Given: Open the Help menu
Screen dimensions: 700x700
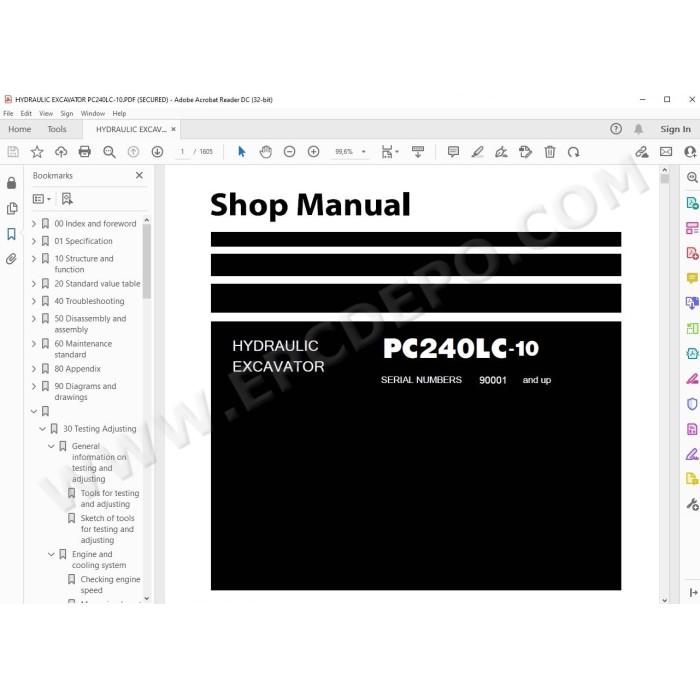Looking at the screenshot, I should click(119, 113).
